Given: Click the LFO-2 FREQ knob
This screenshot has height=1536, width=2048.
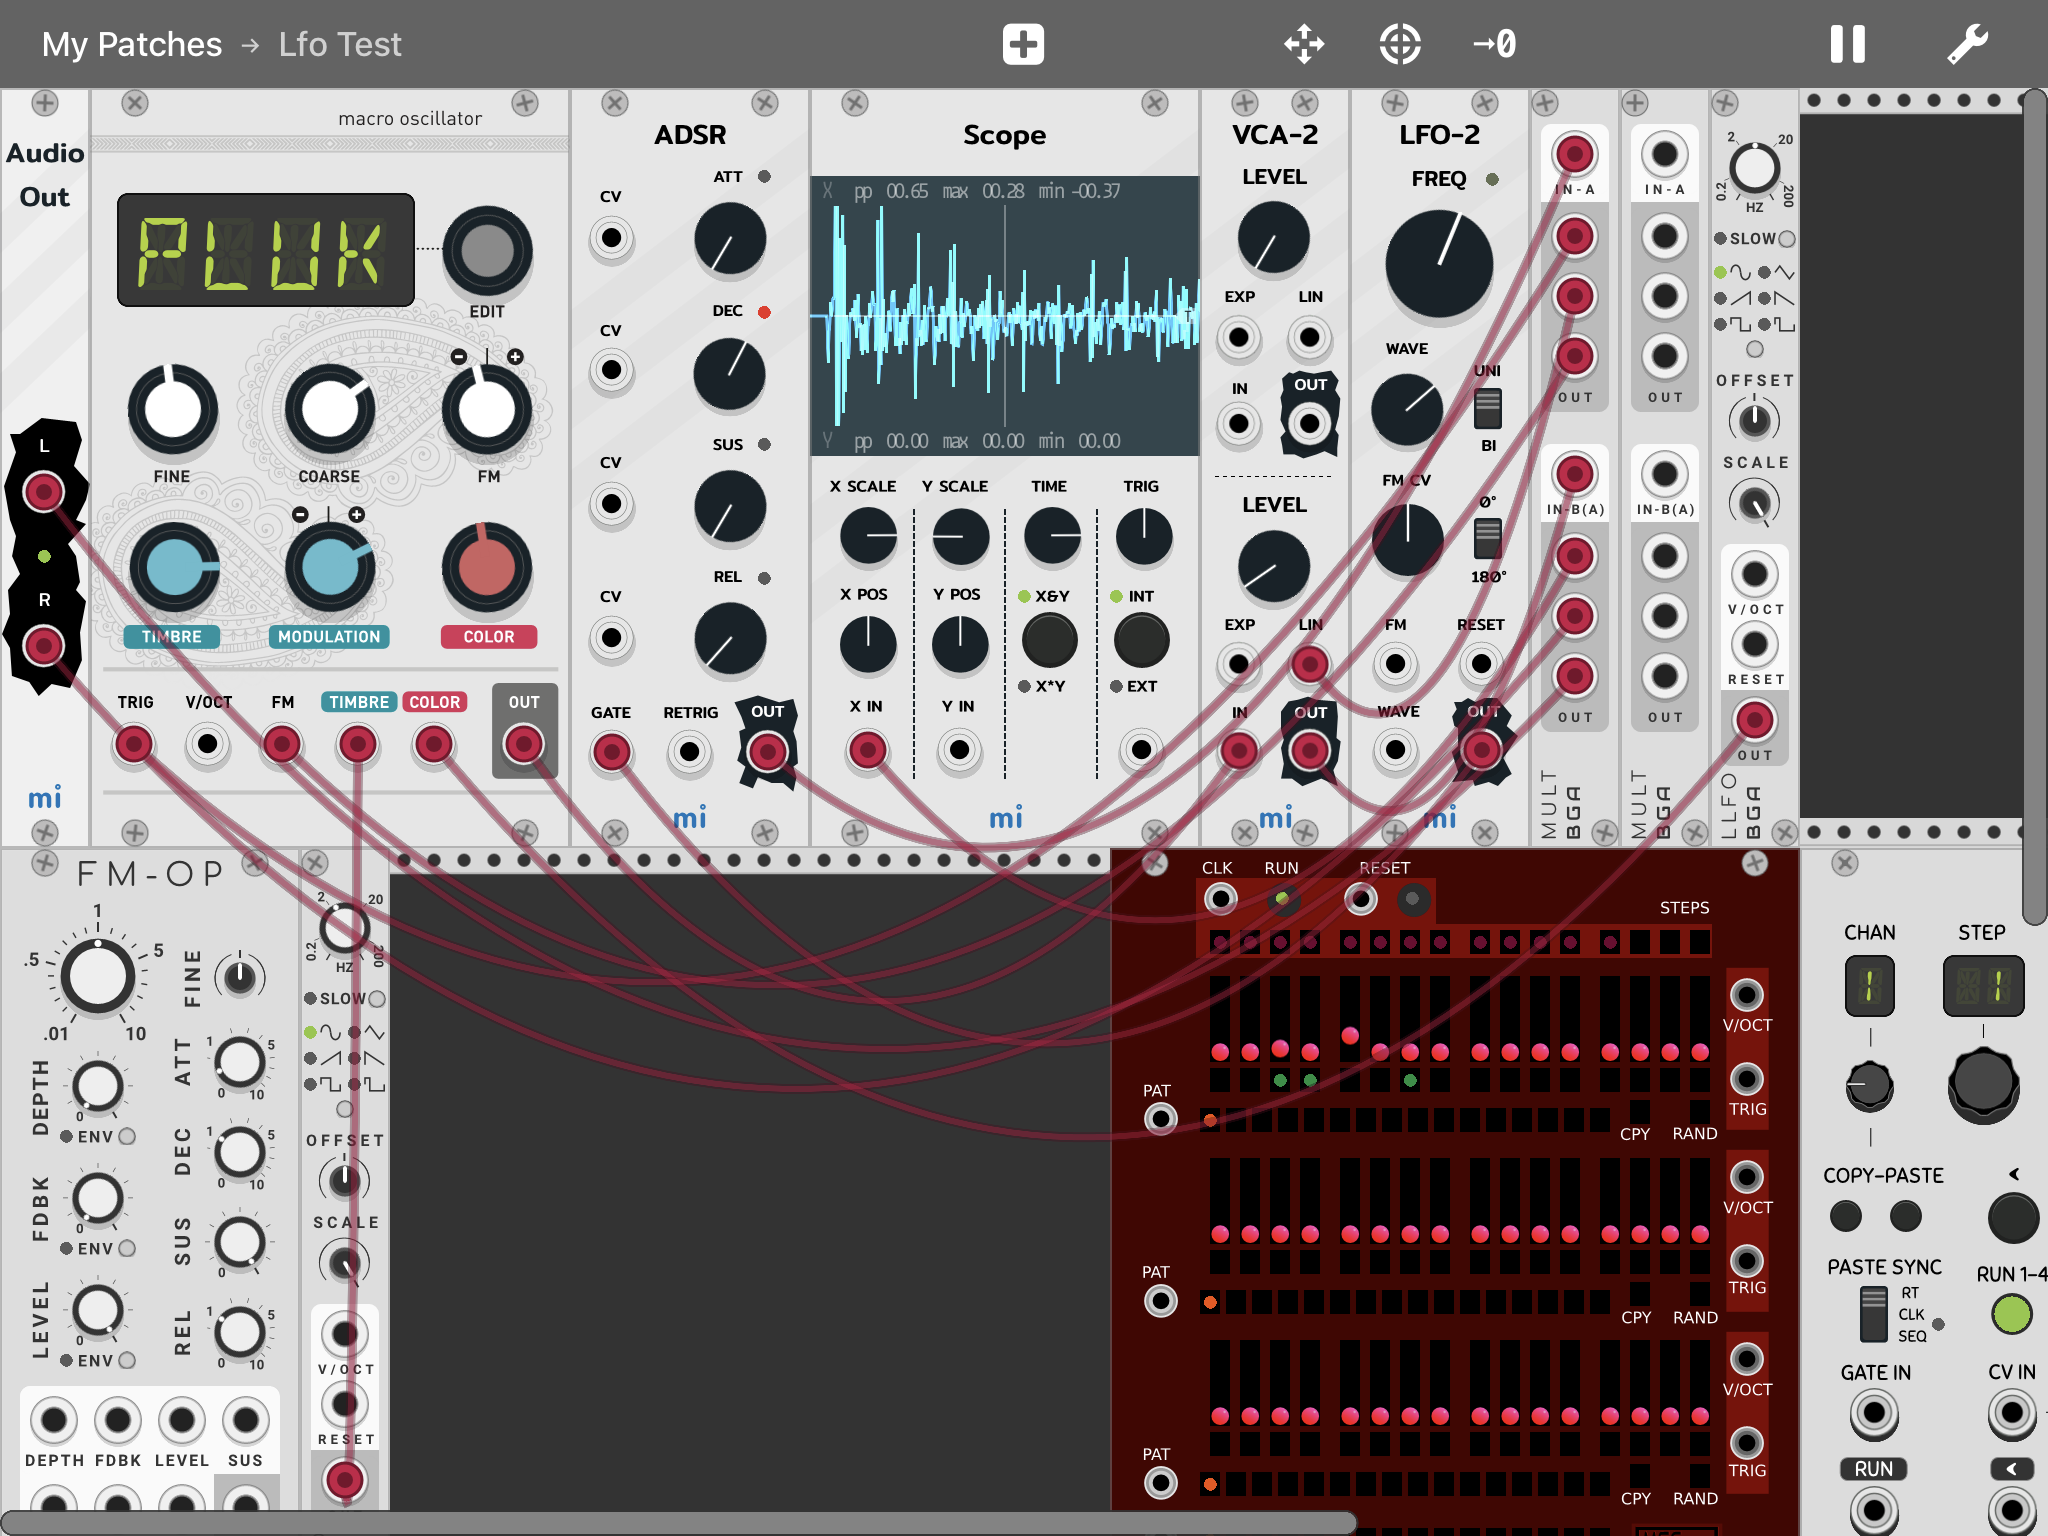Looking at the screenshot, I should click(x=1438, y=264).
